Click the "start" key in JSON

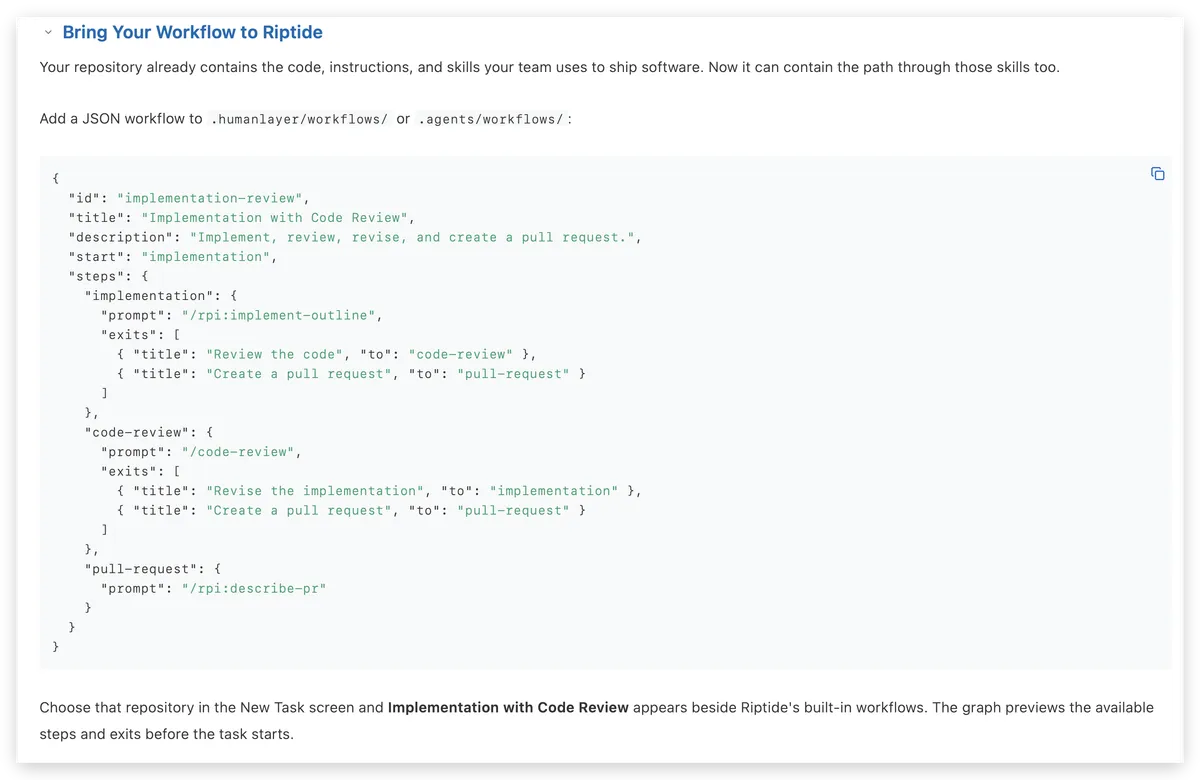pyautogui.click(x=96, y=256)
